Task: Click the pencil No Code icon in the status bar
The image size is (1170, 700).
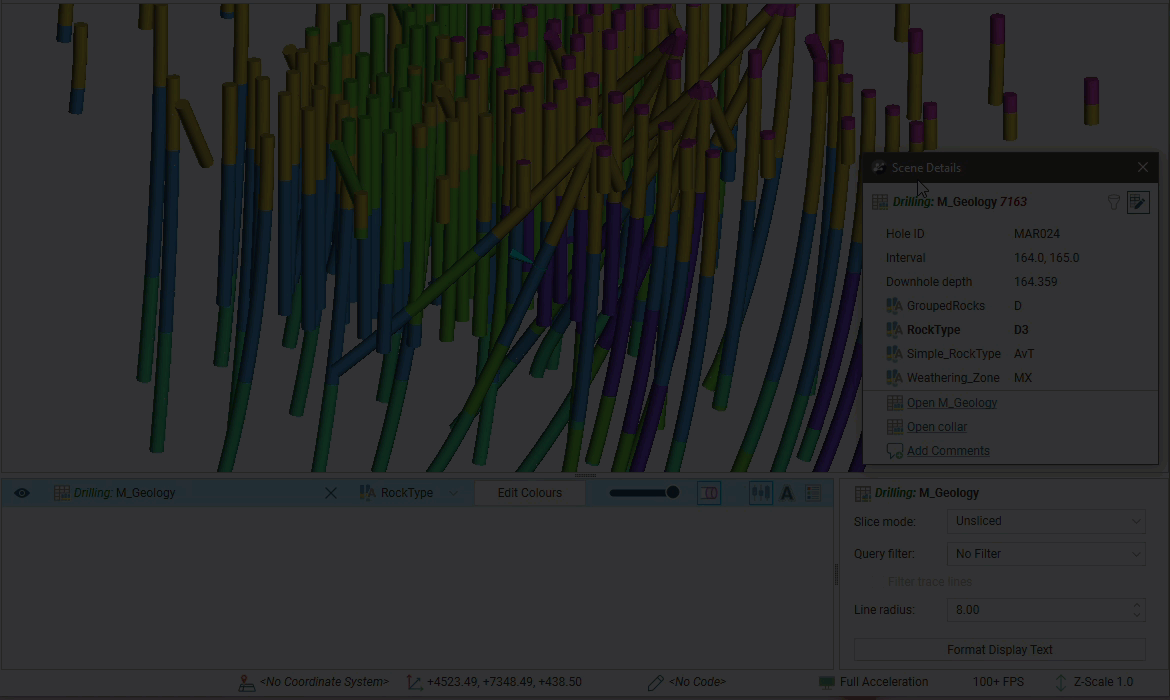Action: pyautogui.click(x=655, y=682)
